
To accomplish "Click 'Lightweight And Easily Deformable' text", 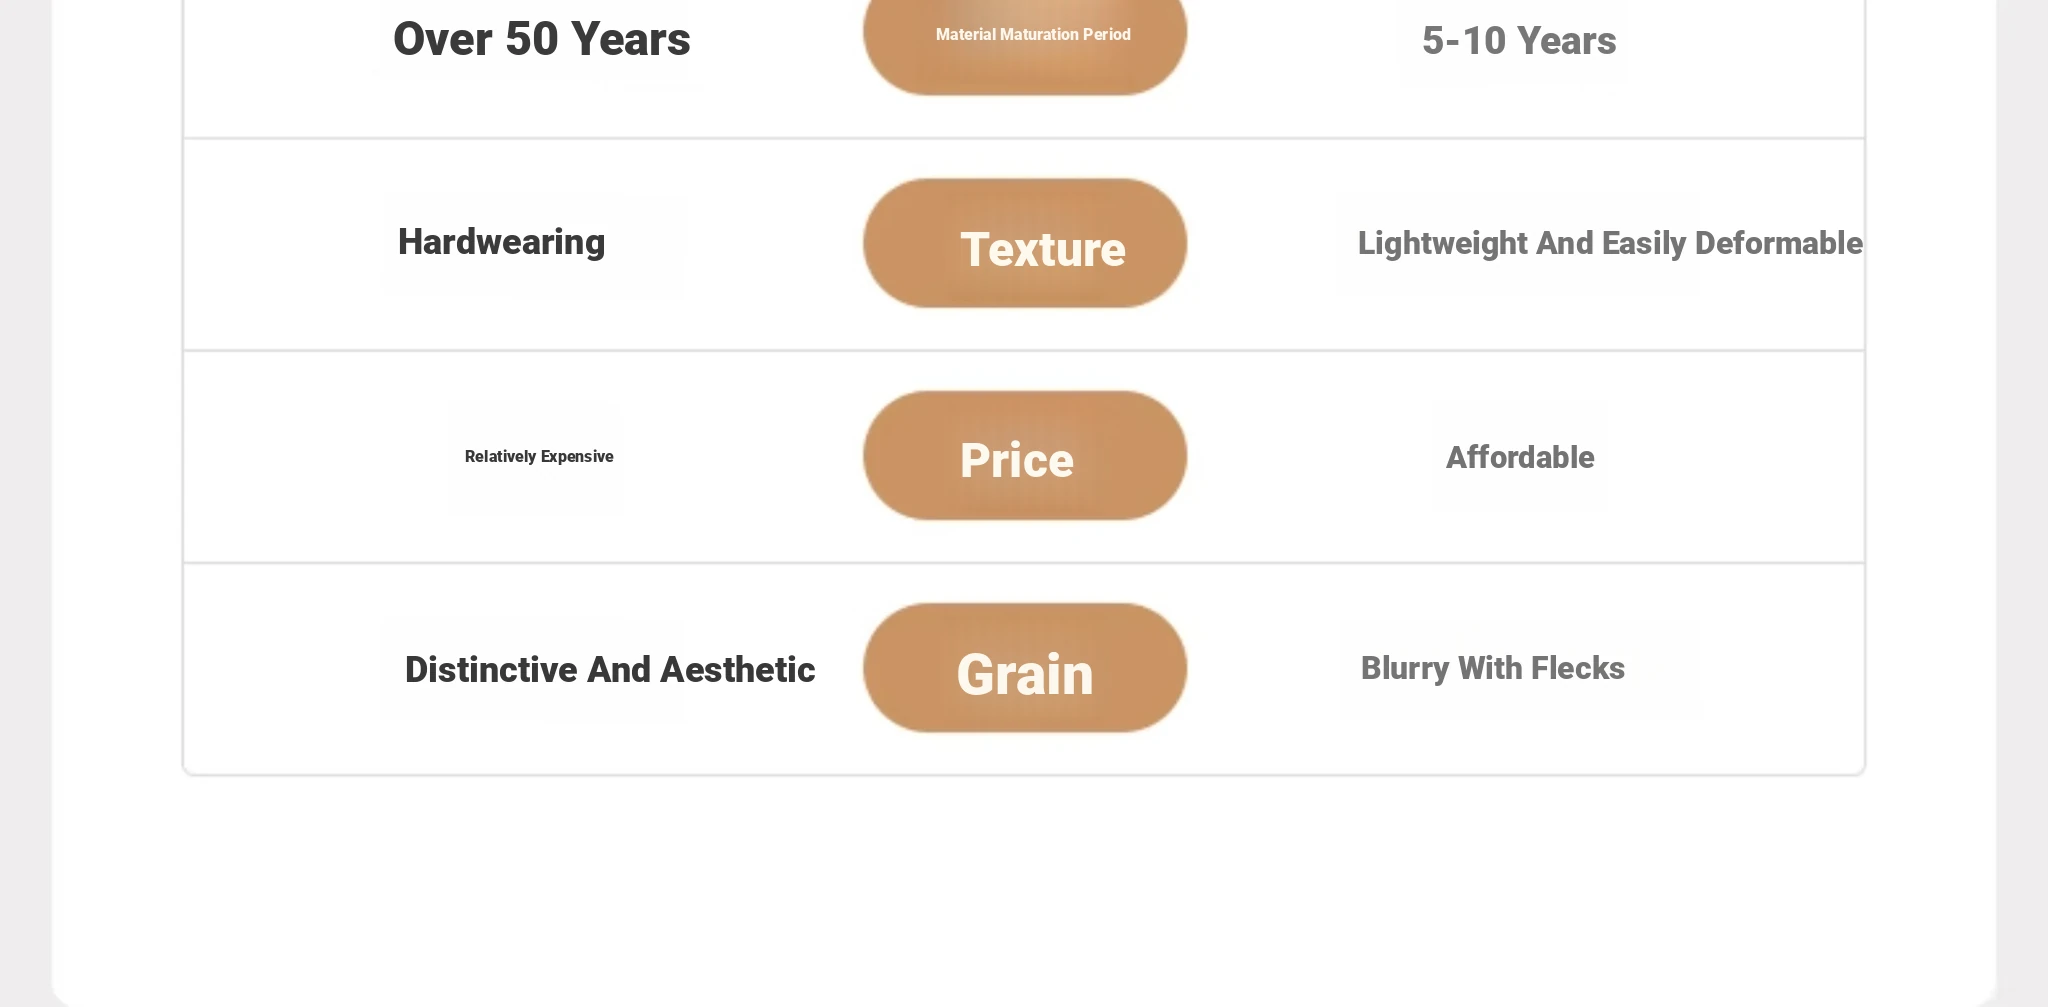I will 1610,243.
